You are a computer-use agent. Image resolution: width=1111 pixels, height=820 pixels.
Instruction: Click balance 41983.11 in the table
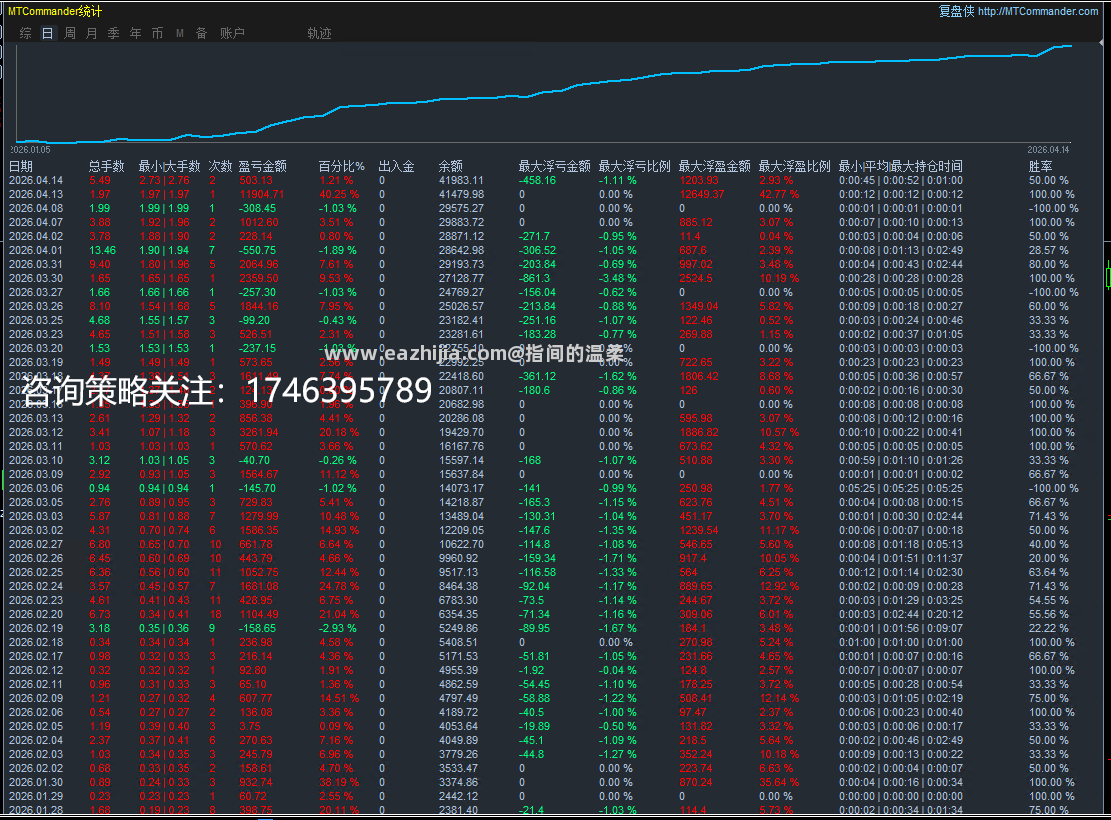(x=461, y=181)
